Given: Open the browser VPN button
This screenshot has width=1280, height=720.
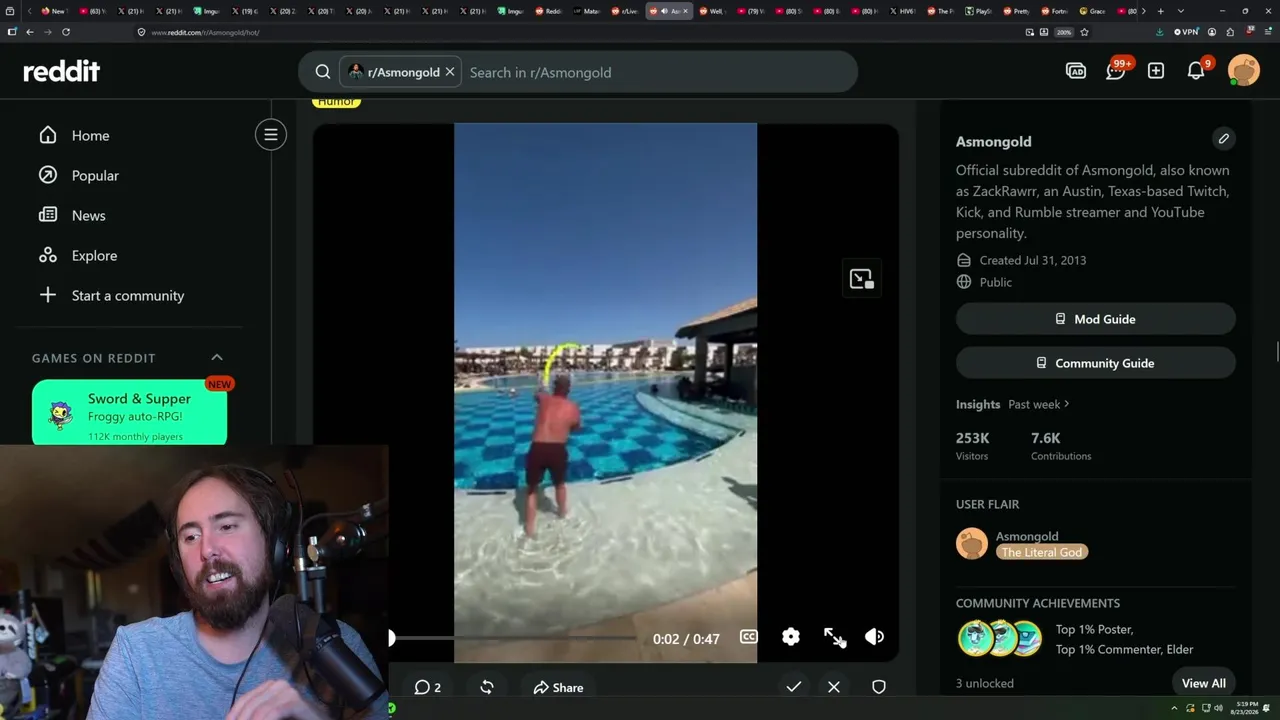Looking at the screenshot, I should pyautogui.click(x=1184, y=32).
